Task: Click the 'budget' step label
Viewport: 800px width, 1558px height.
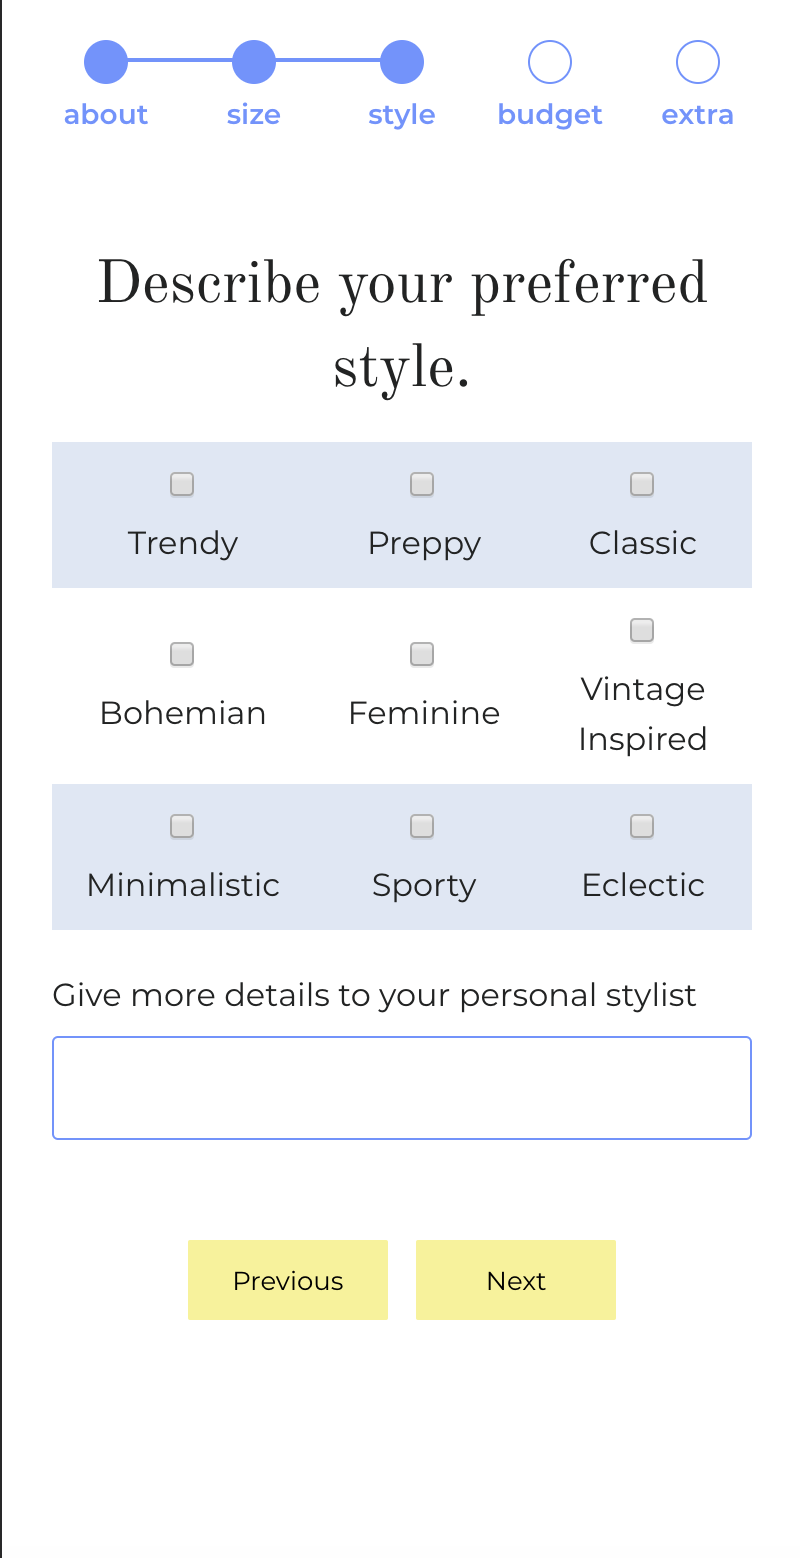Action: 550,115
